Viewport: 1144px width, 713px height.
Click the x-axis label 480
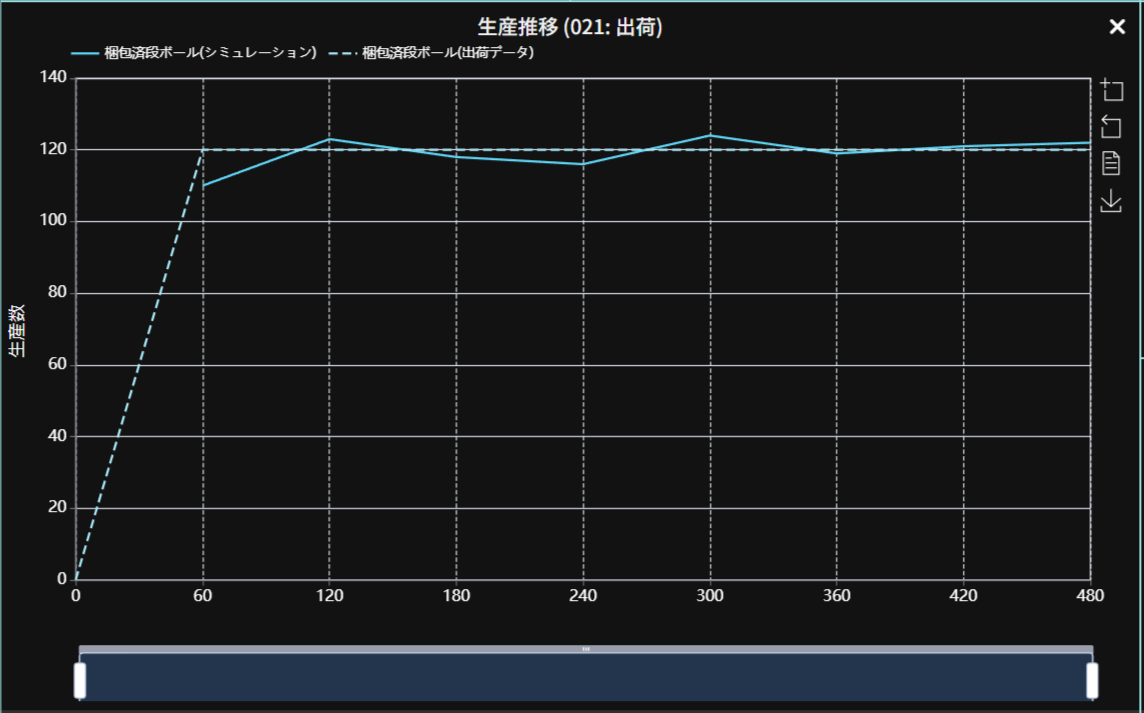pyautogui.click(x=1089, y=596)
